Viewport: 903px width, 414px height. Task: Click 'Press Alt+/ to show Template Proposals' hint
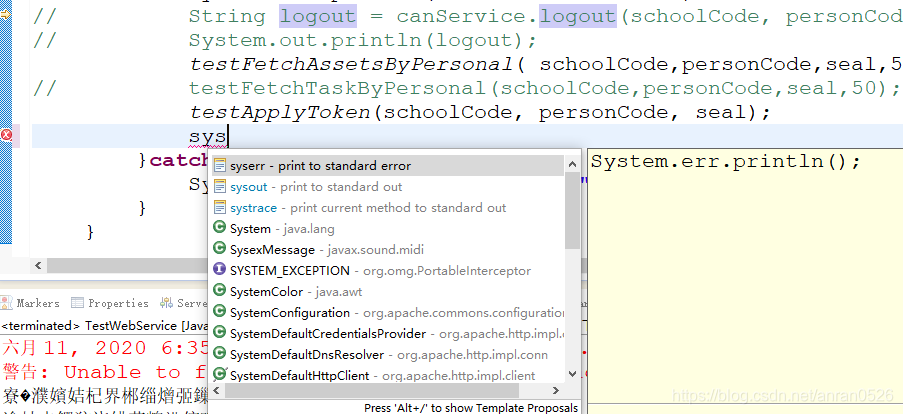(471, 408)
